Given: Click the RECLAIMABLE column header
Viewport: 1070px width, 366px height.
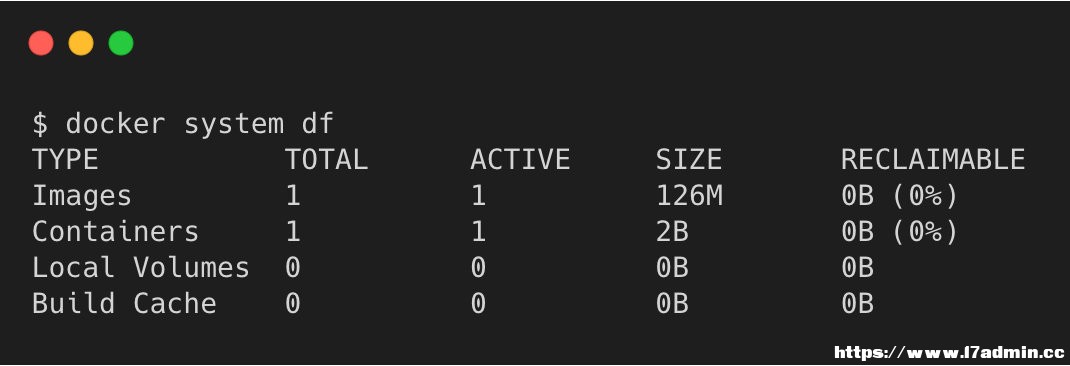Looking at the screenshot, I should [933, 160].
